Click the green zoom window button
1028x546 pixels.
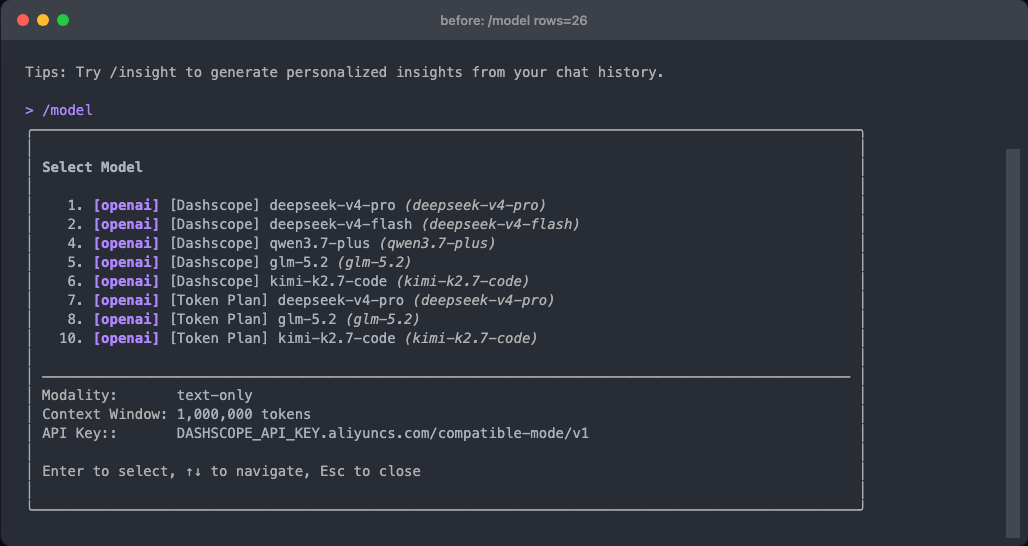(63, 20)
